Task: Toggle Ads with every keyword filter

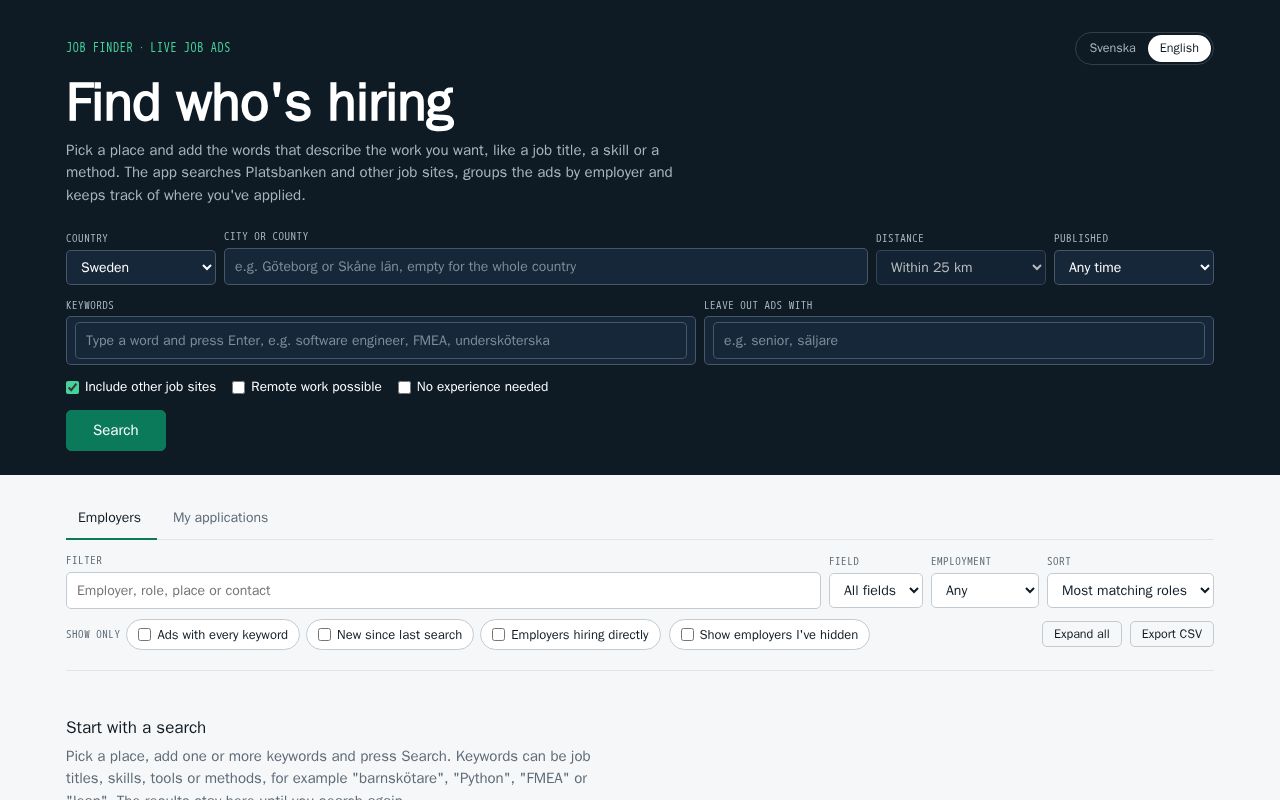Action: [213, 635]
